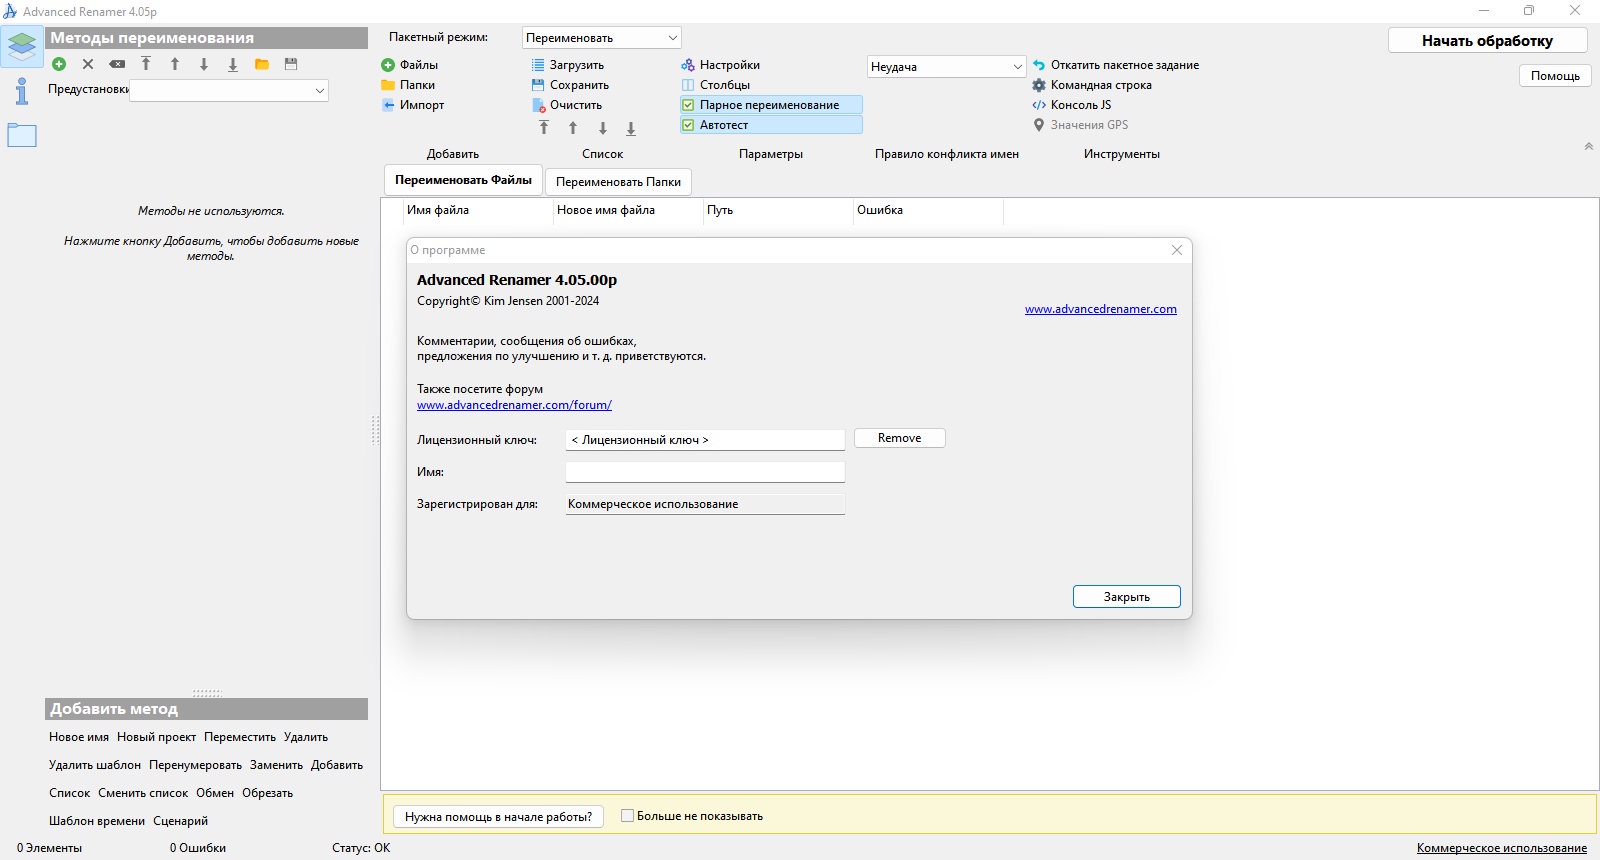Open the renaming methods layers panel
1600x860 pixels.
[22, 46]
